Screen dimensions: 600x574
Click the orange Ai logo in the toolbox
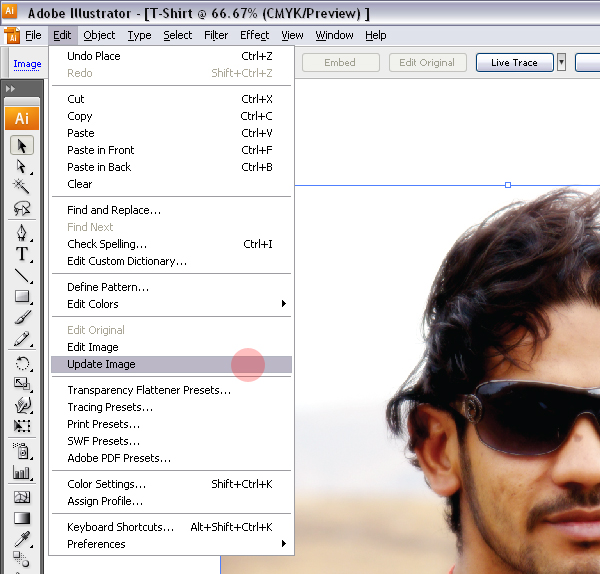coord(22,118)
